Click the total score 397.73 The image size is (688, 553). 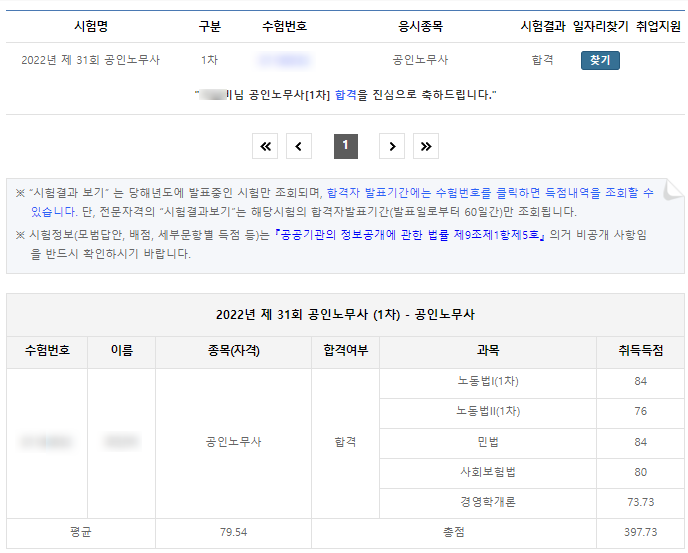tap(641, 532)
